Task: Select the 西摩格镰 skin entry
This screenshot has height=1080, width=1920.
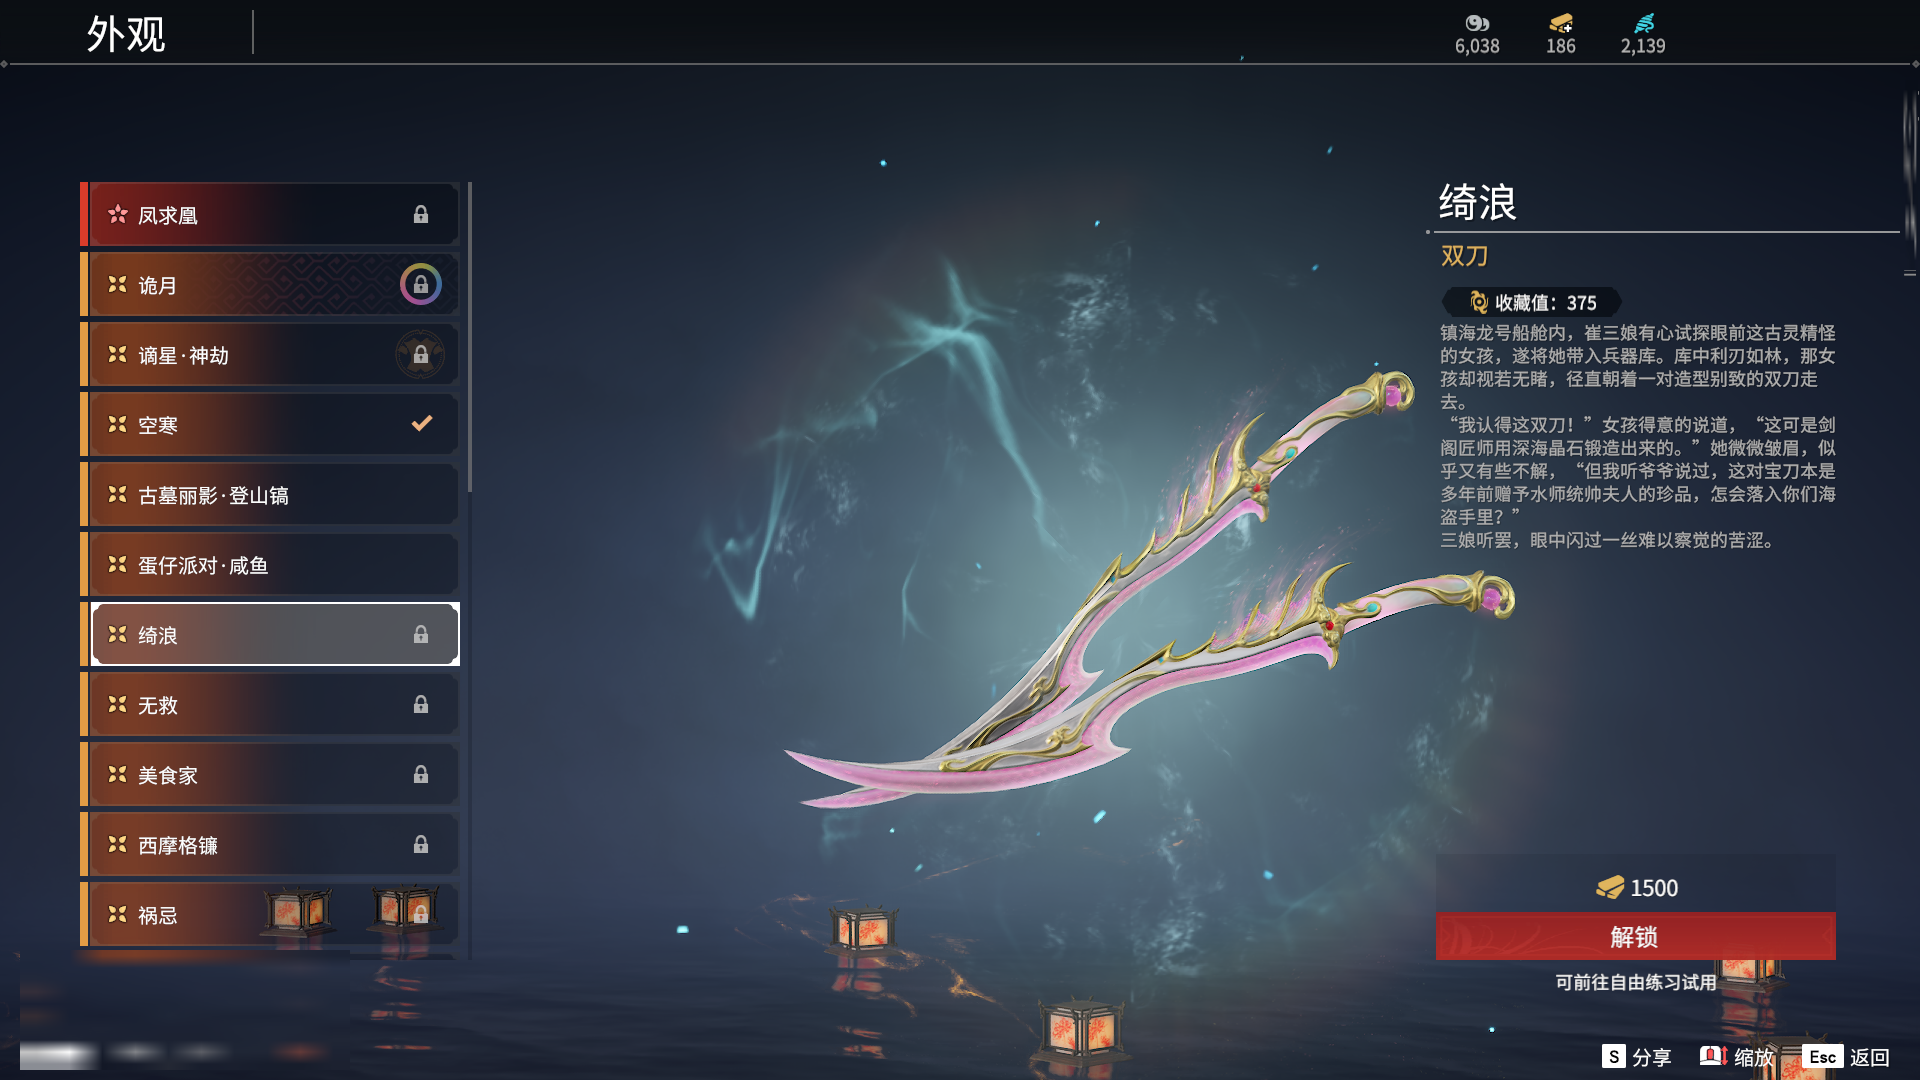Action: pos(270,844)
